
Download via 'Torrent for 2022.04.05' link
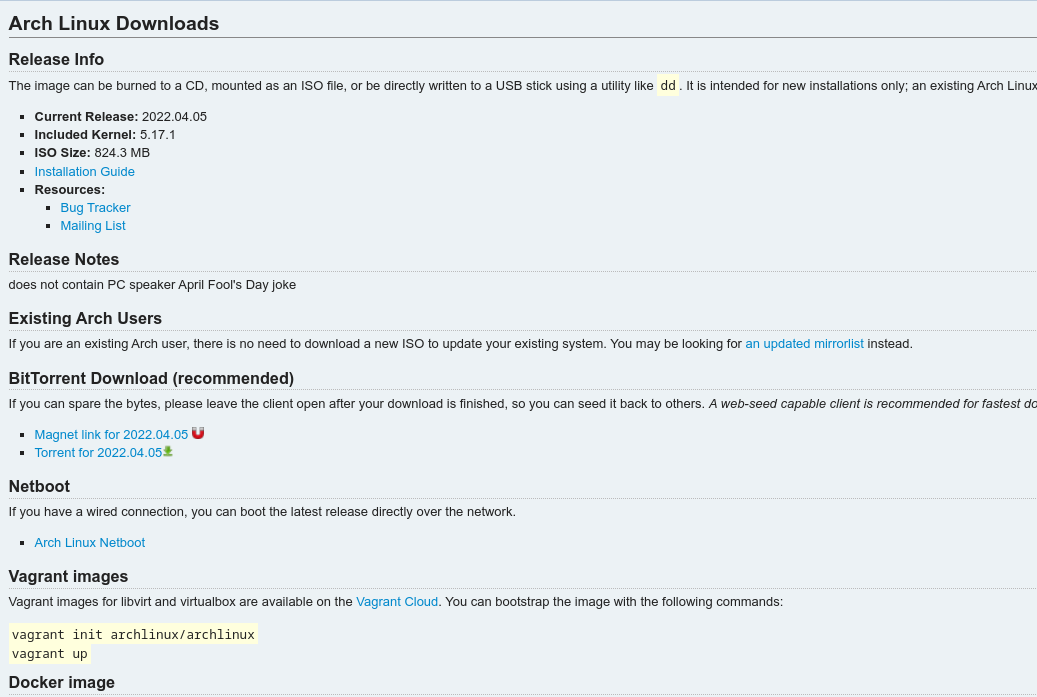[x=98, y=452]
